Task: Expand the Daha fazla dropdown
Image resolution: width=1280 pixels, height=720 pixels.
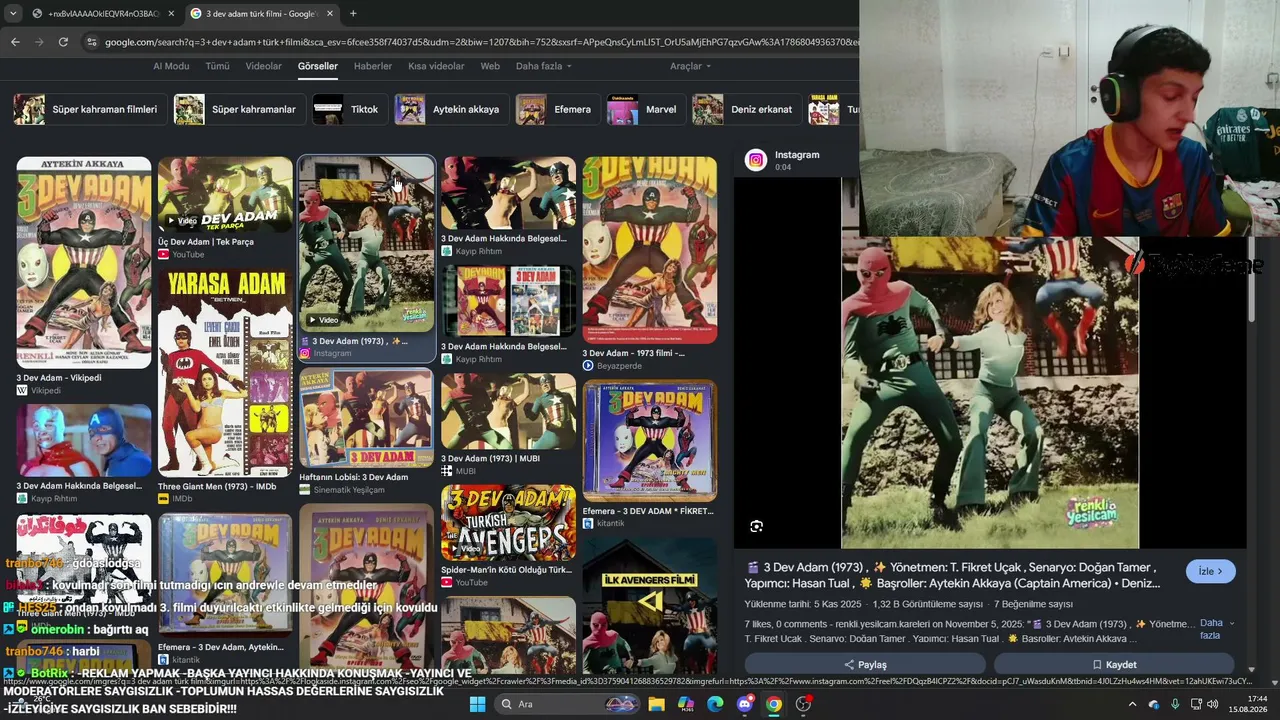Action: pyautogui.click(x=543, y=66)
